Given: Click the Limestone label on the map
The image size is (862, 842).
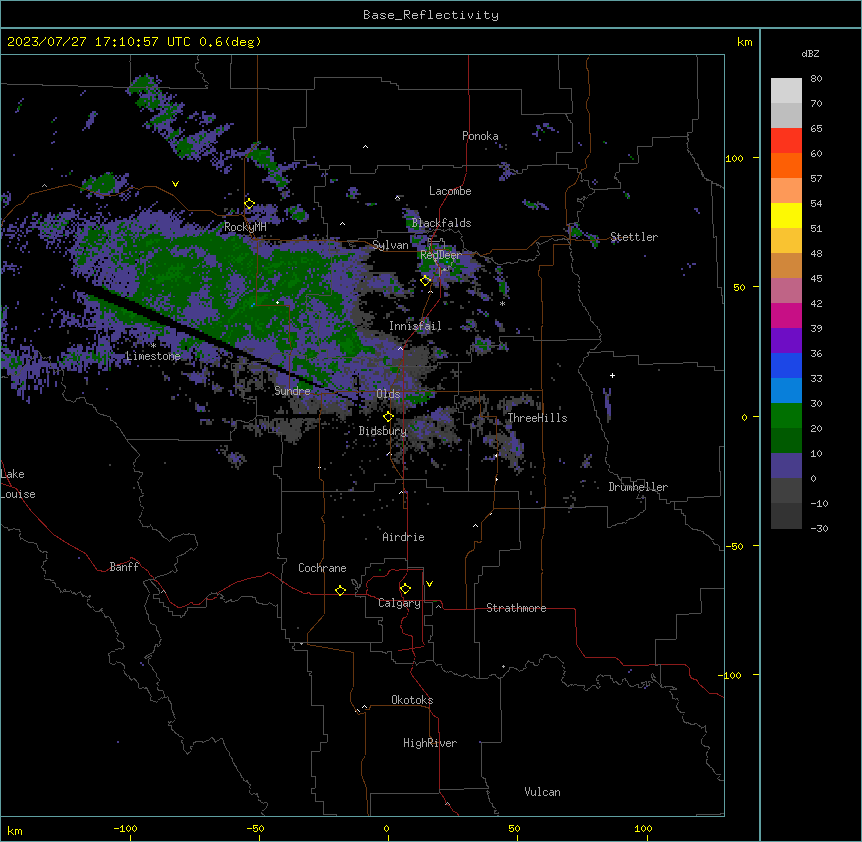Looking at the screenshot, I should pyautogui.click(x=153, y=356).
